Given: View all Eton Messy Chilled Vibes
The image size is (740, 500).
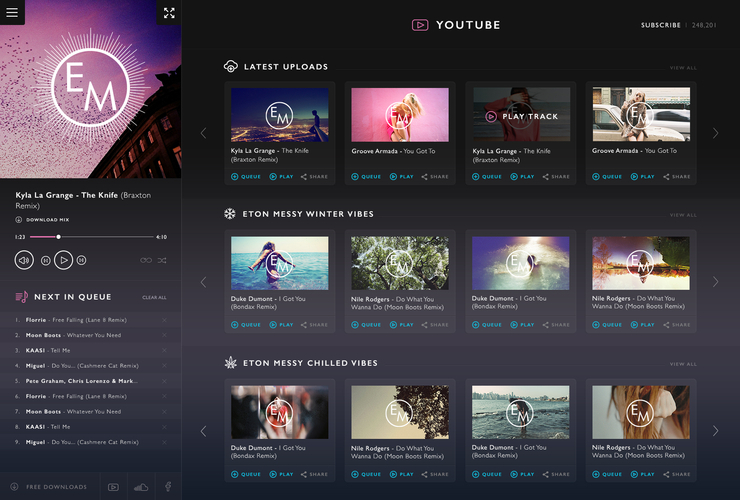Looking at the screenshot, I should click(x=683, y=364).
